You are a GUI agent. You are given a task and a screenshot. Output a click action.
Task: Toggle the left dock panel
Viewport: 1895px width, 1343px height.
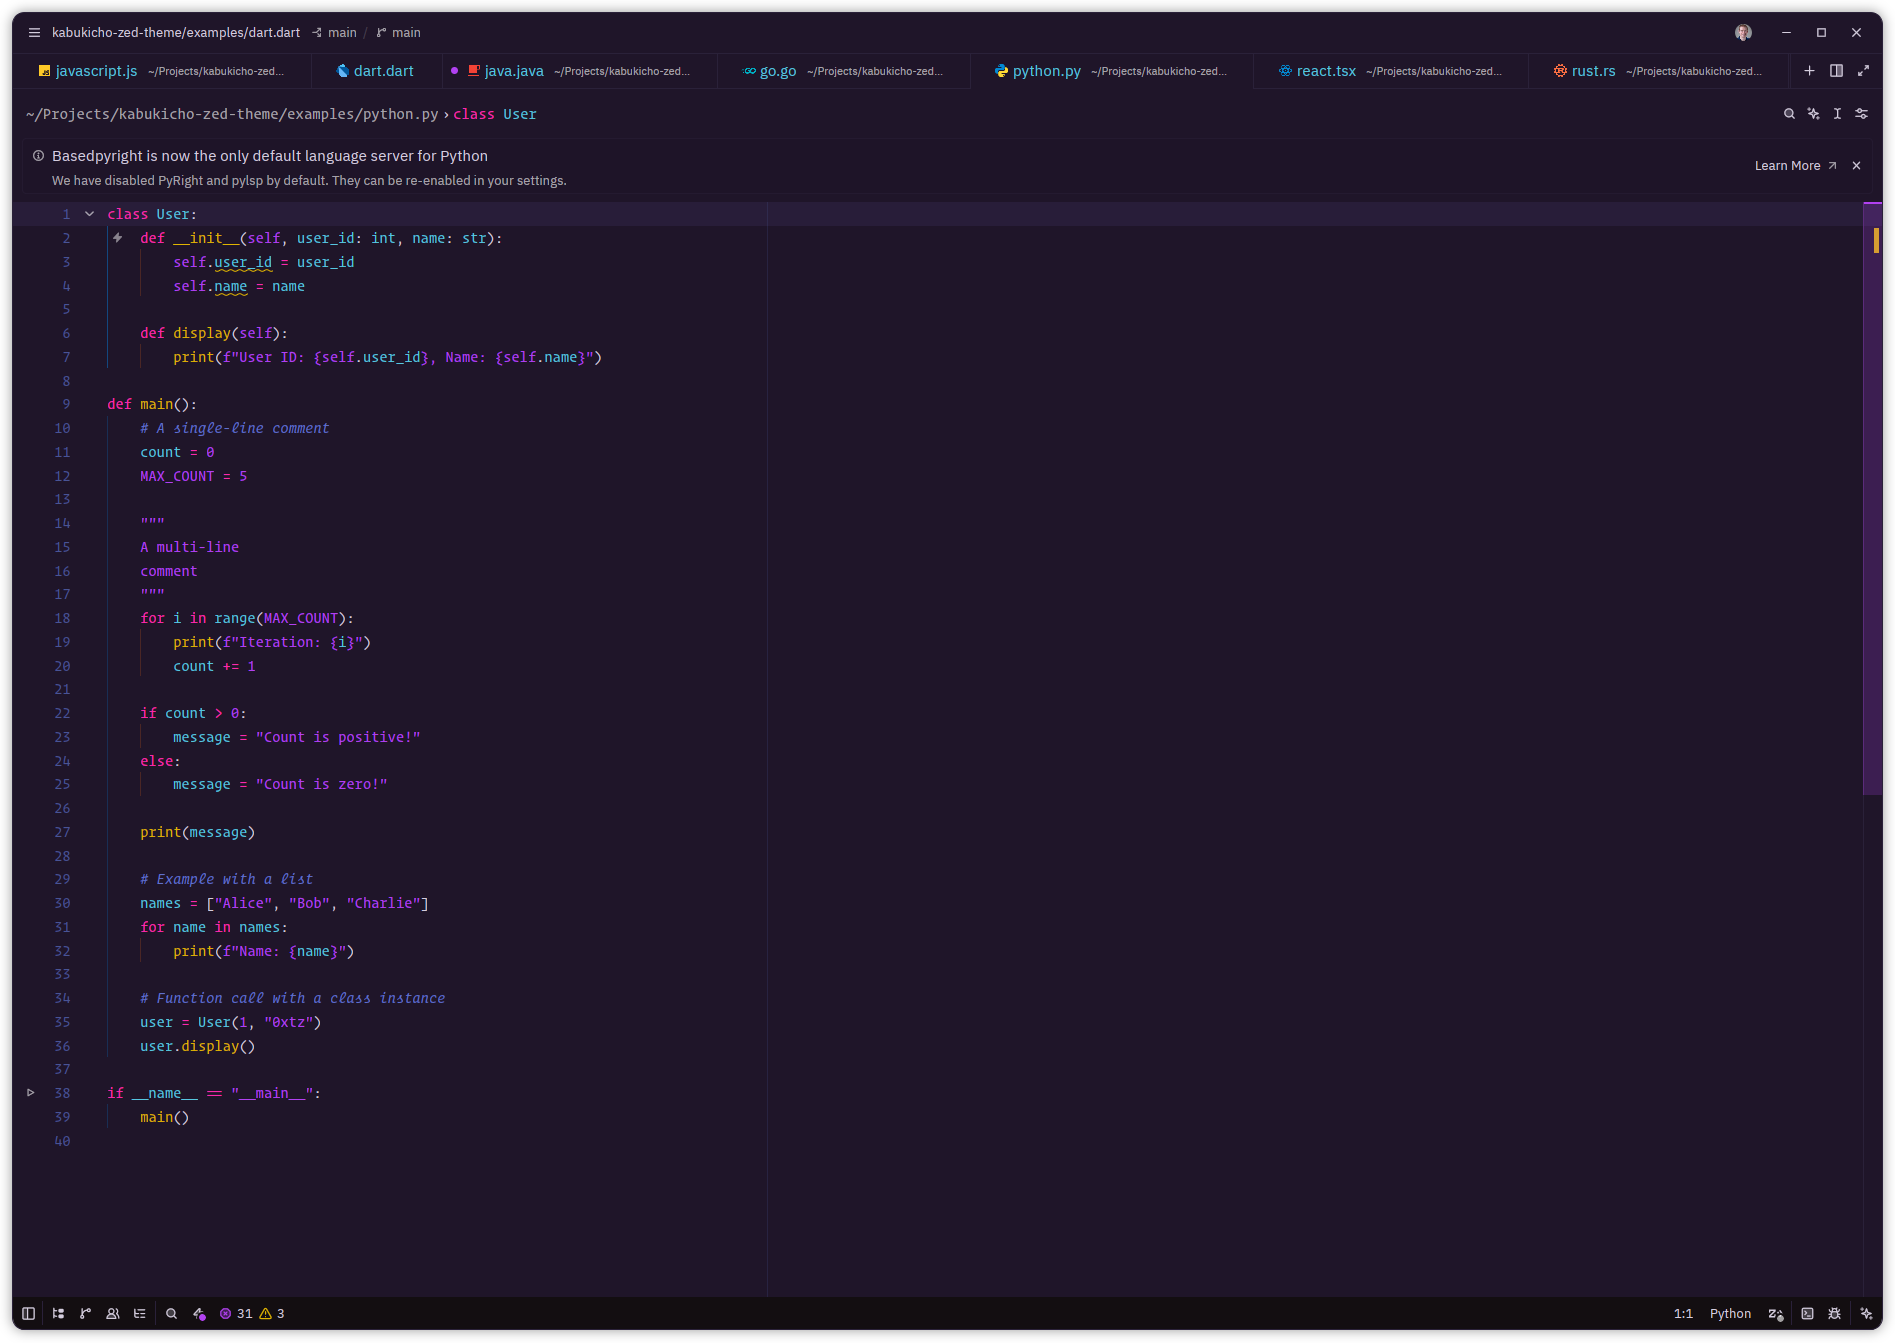point(29,1314)
